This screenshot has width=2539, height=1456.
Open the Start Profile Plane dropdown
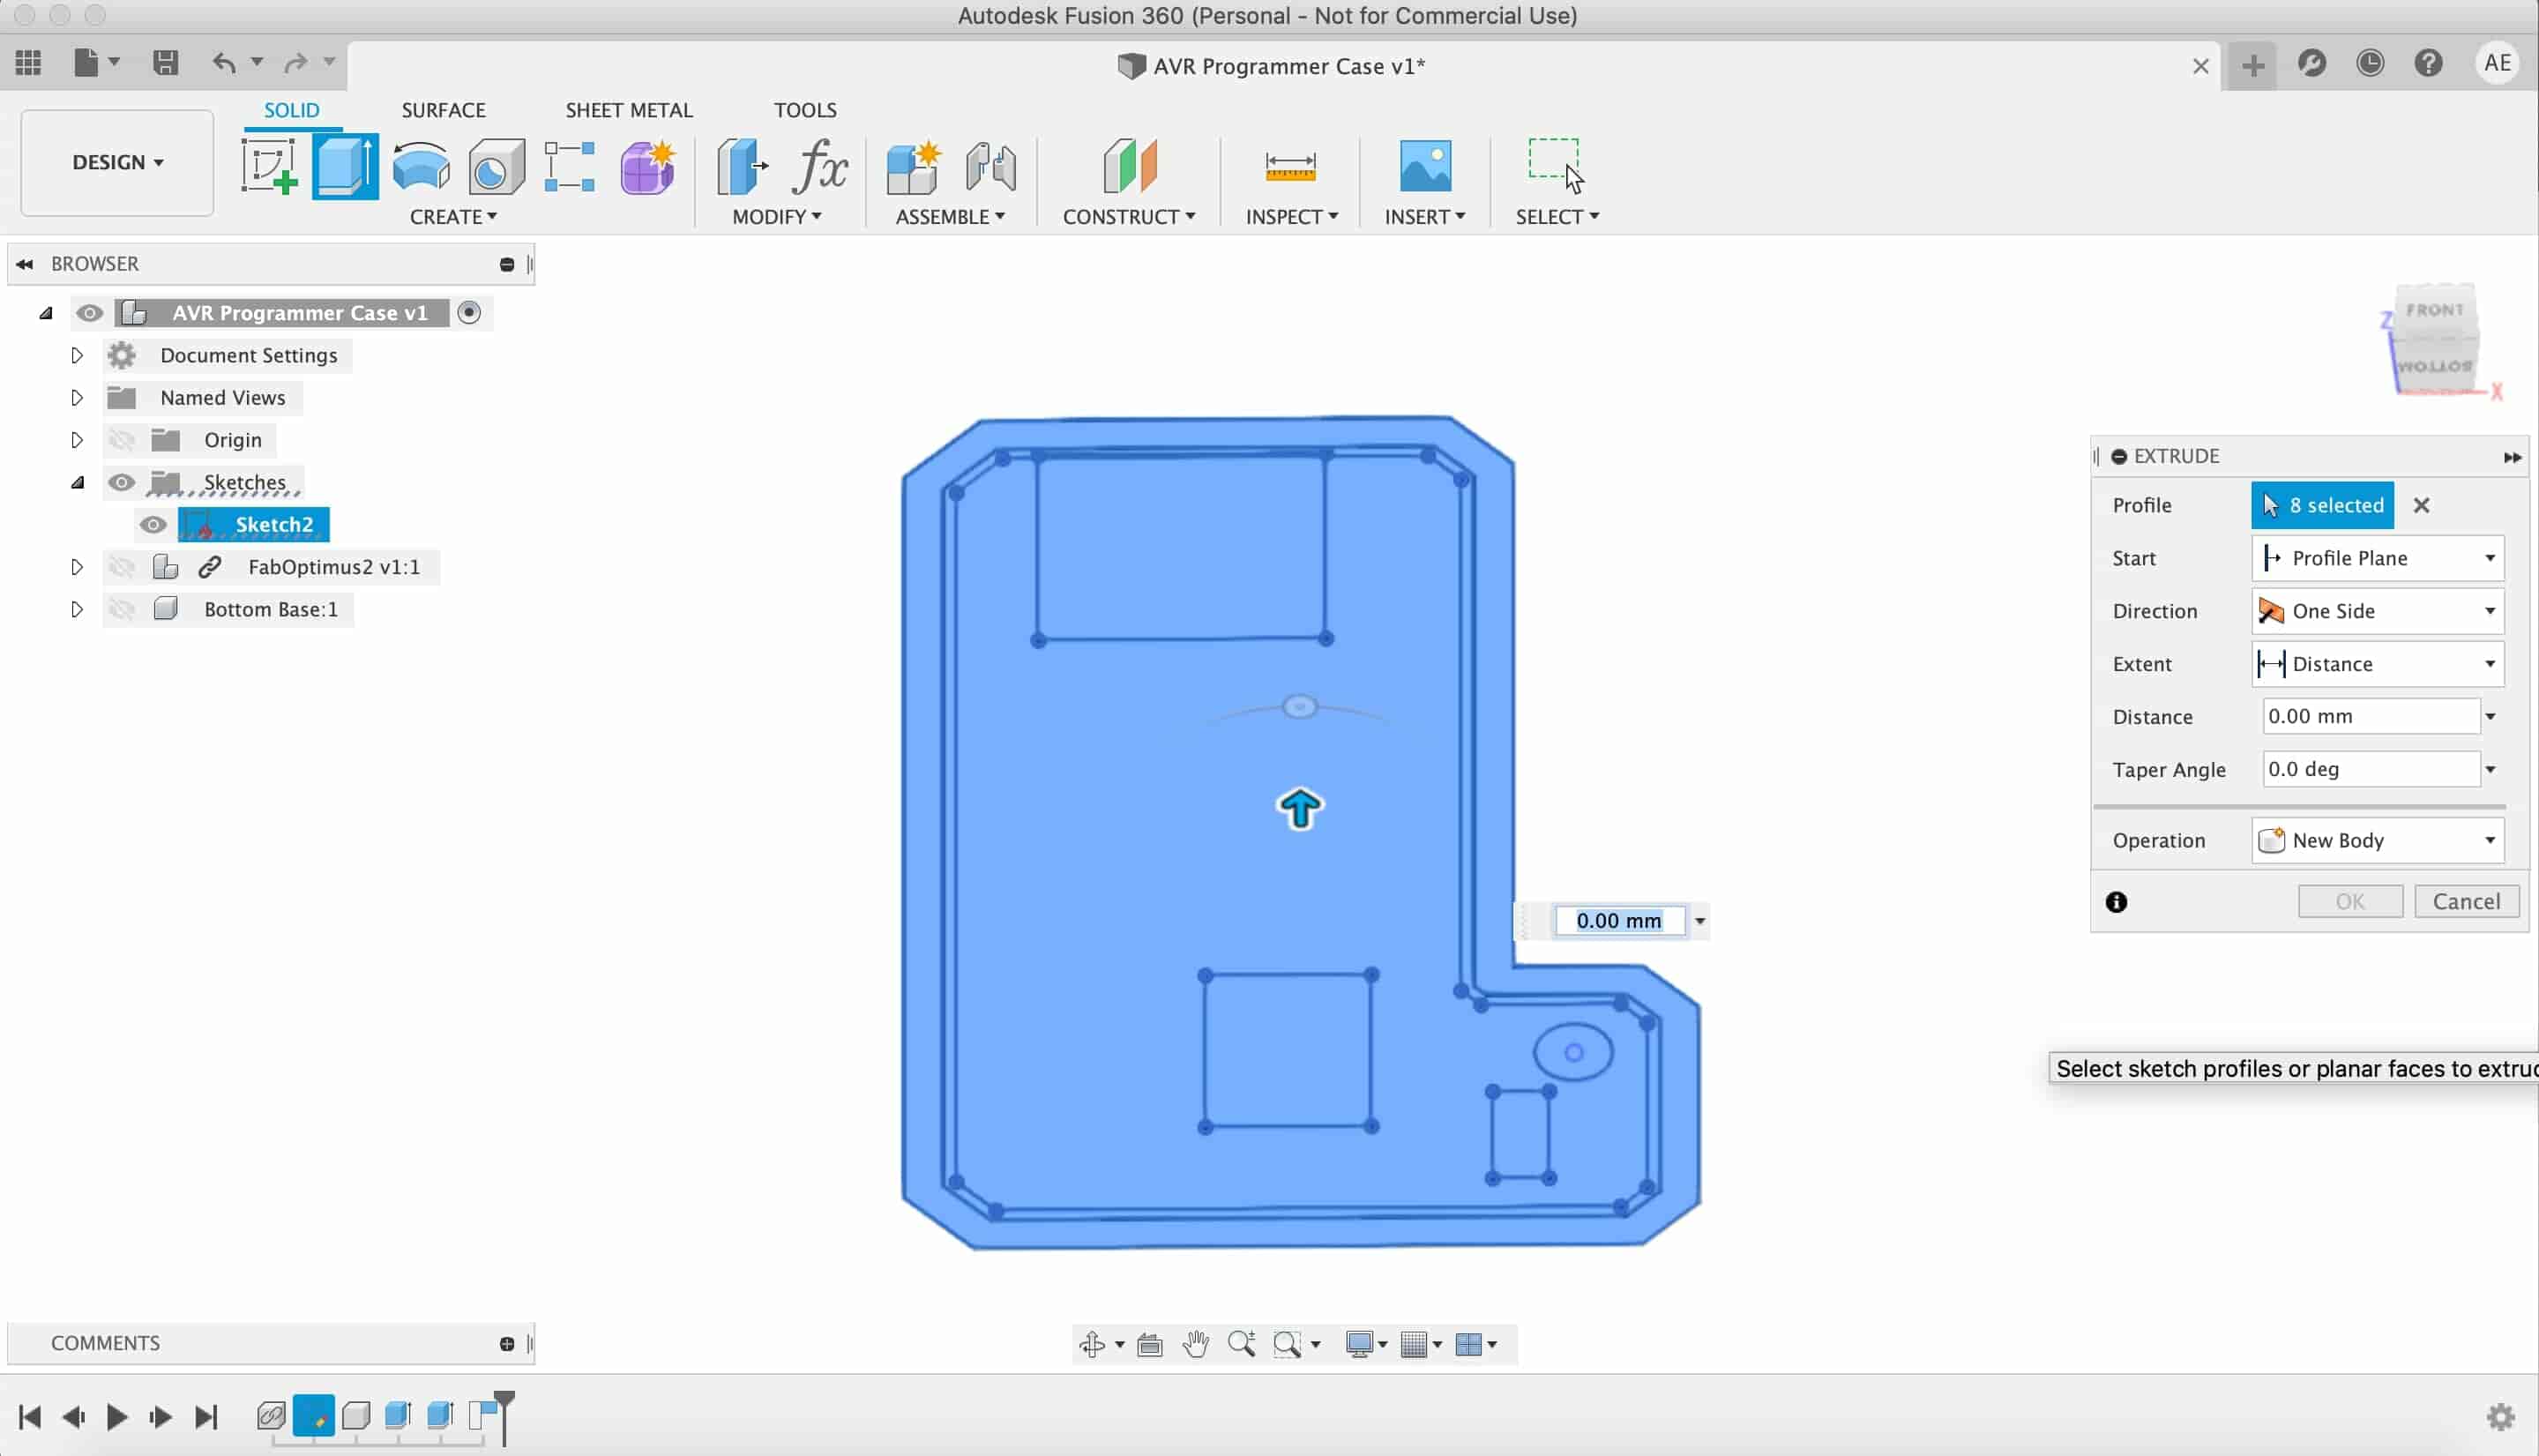2377,558
